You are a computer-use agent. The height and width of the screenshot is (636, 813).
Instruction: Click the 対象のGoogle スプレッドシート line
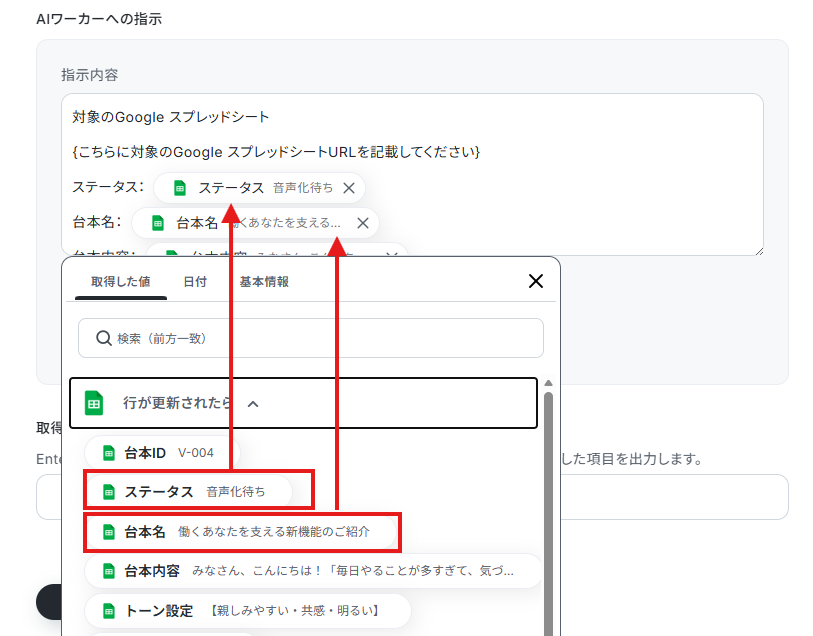coord(171,117)
